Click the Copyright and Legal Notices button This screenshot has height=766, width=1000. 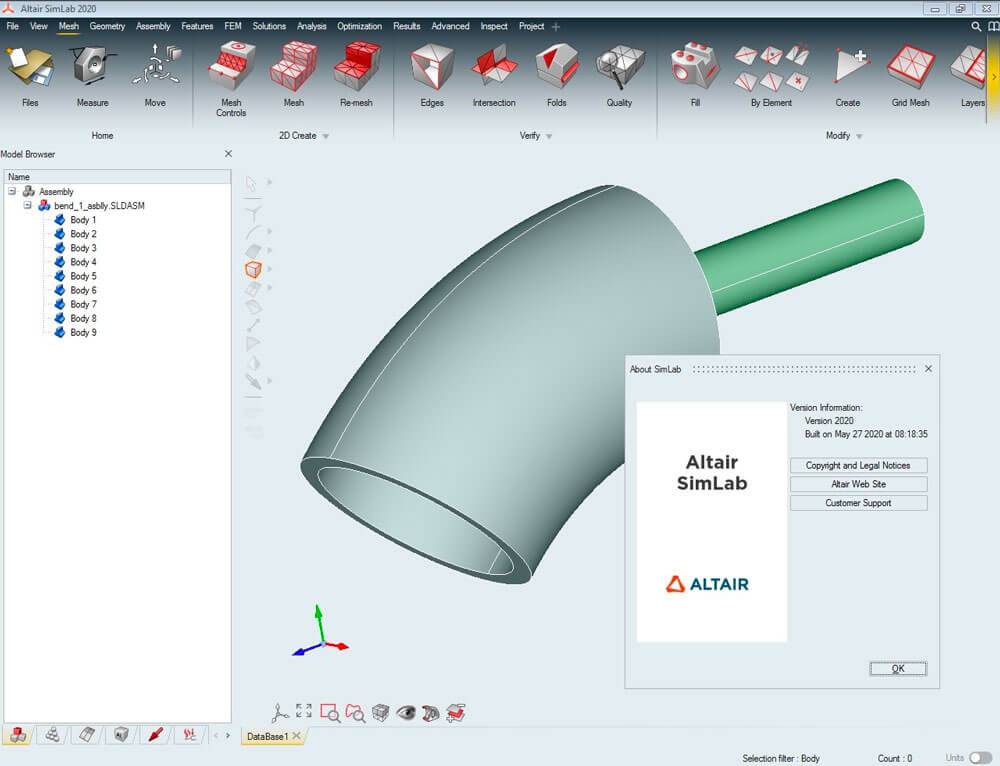click(858, 465)
